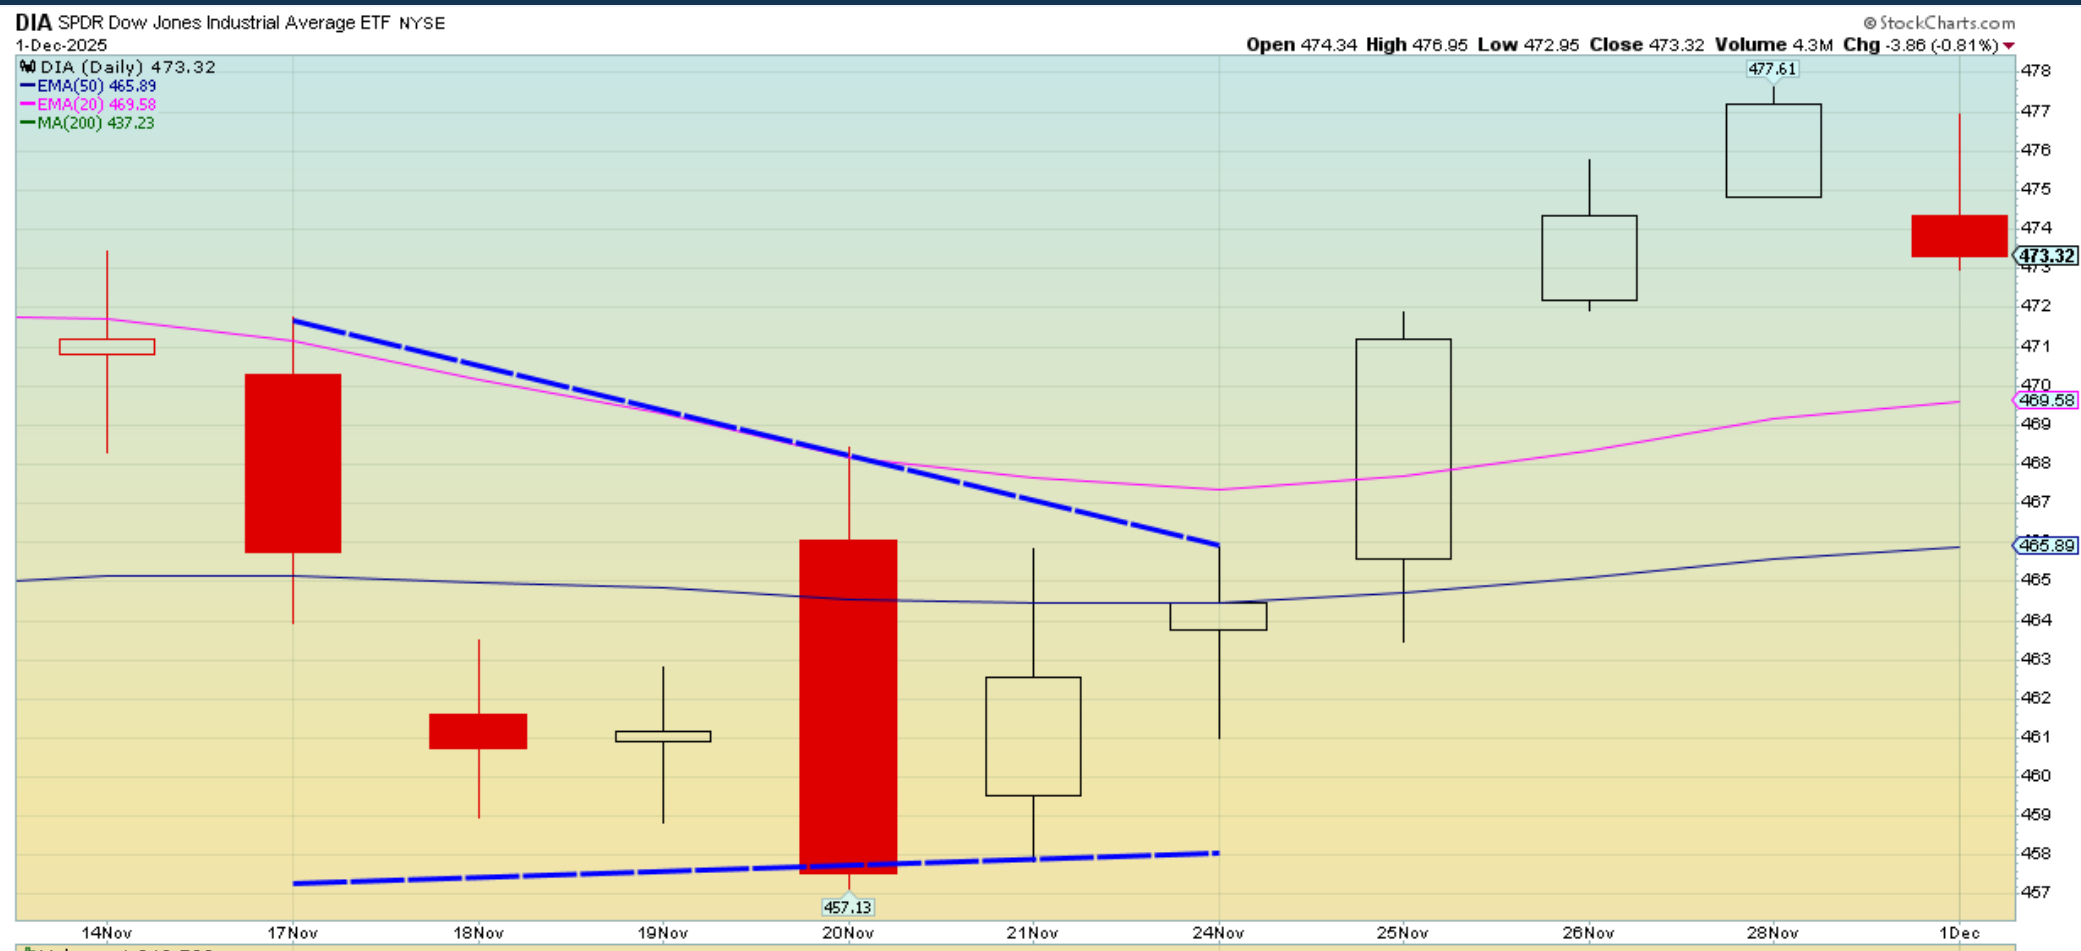
Task: Click the 465.89 EMA(50) axis tag
Action: tap(2046, 545)
